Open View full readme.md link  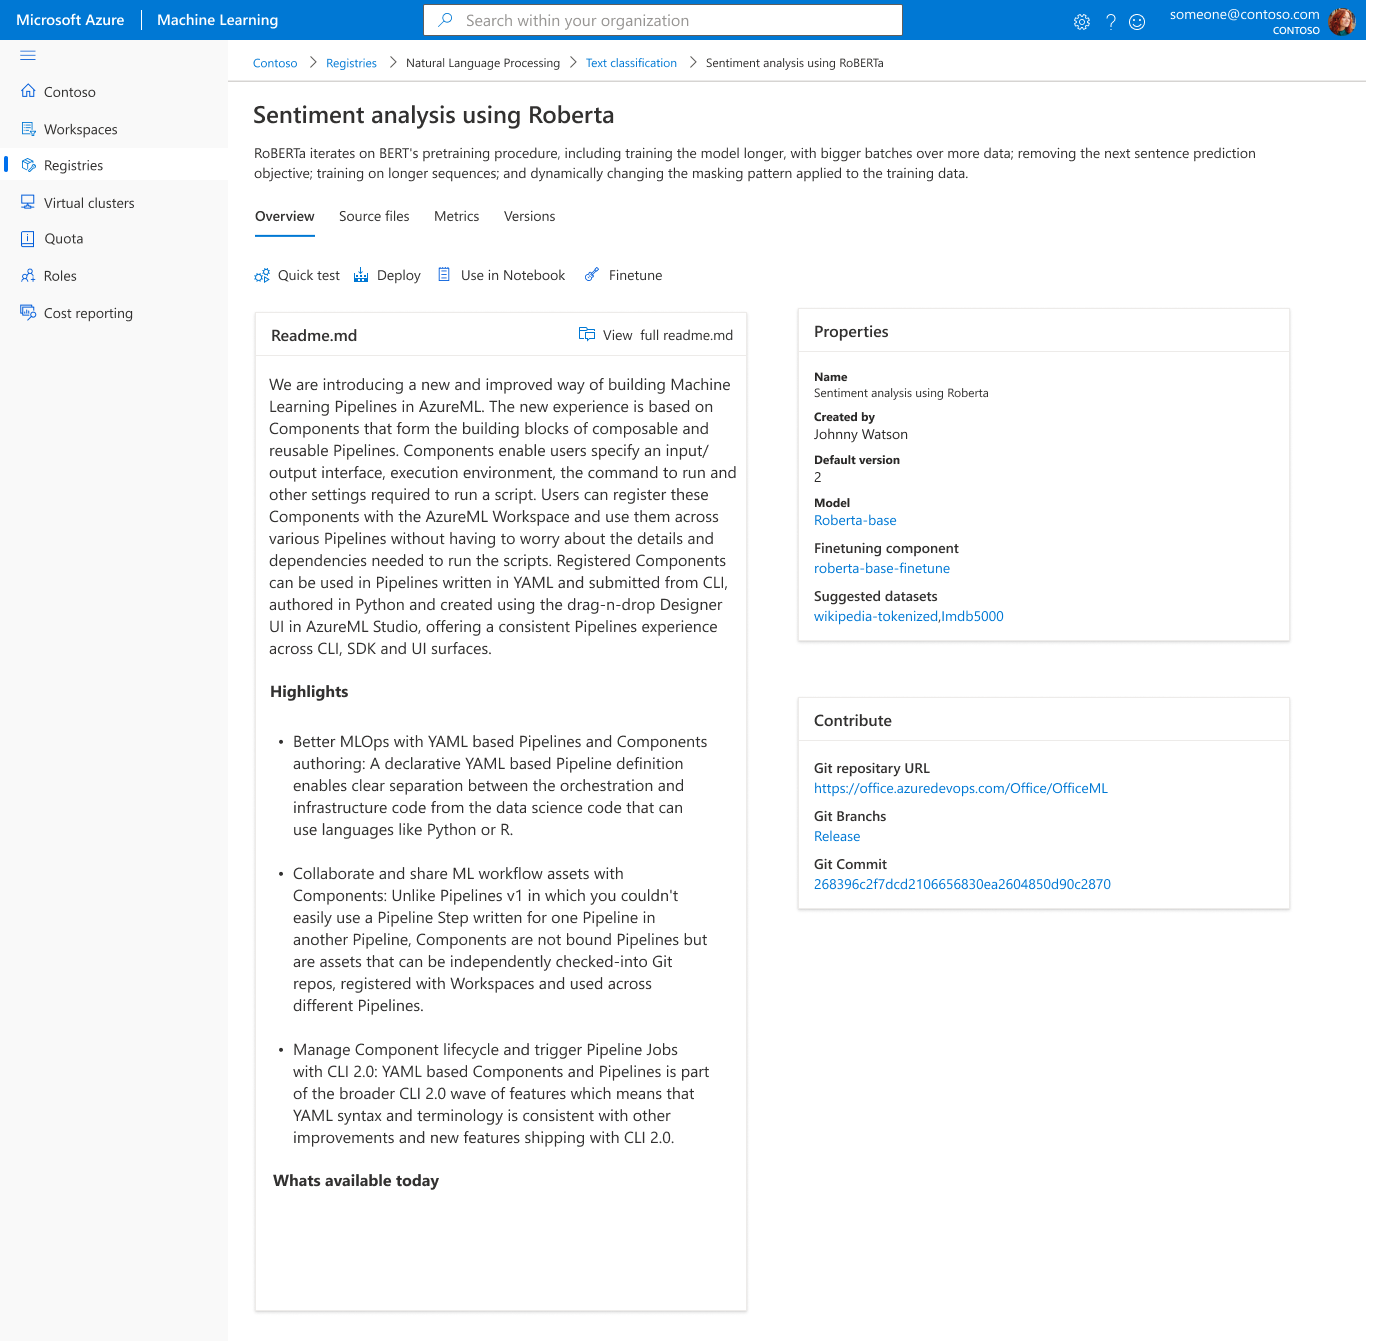point(668,335)
